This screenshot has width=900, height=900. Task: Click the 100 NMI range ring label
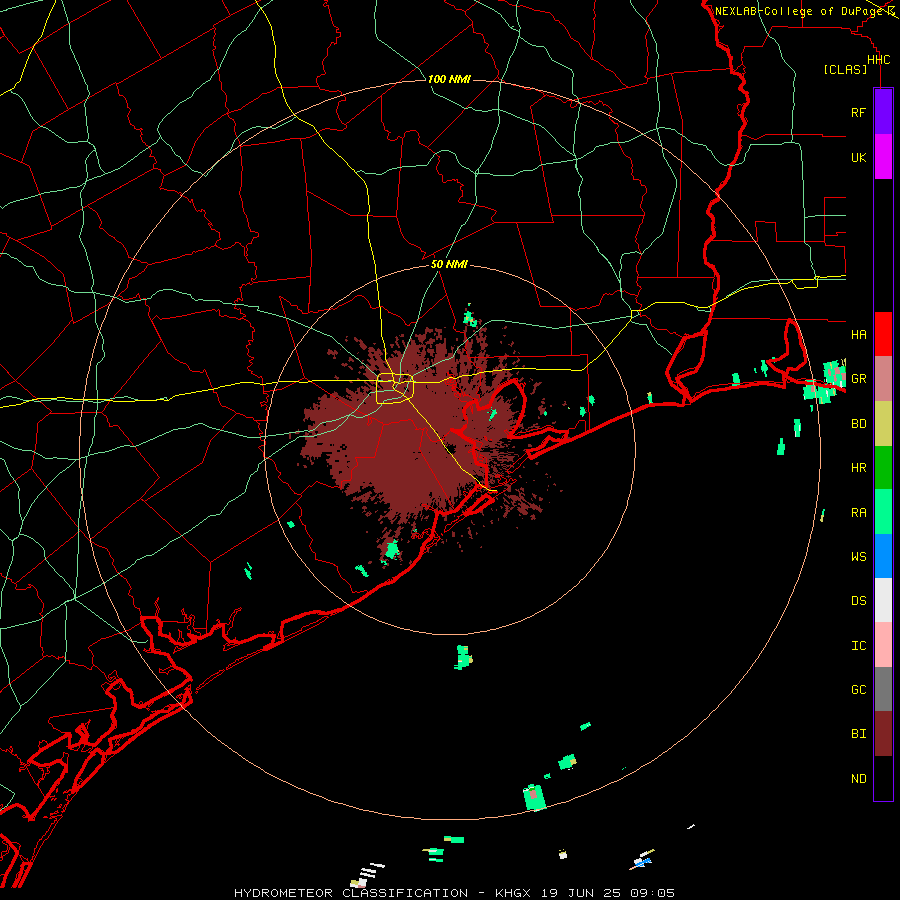tap(449, 79)
